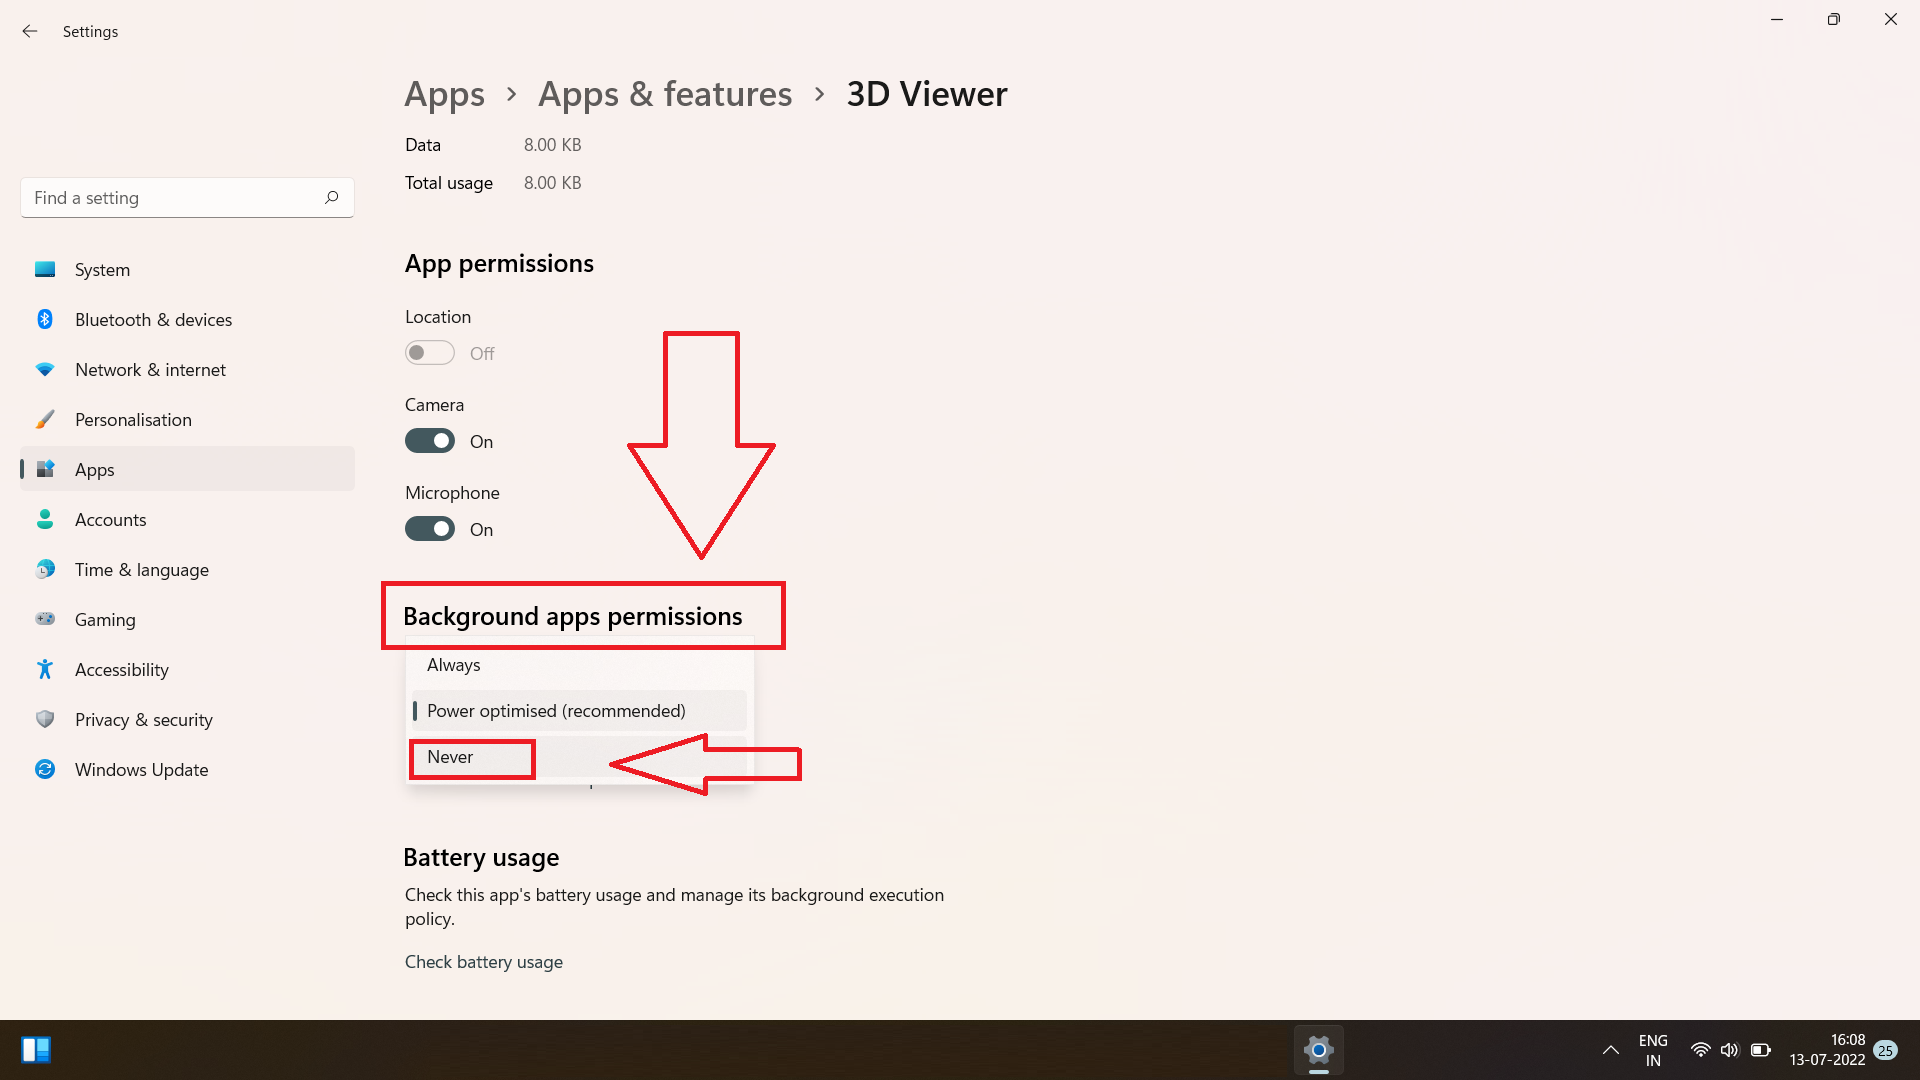Toggle the Location permission switch
Screen dimensions: 1920x1080
click(430, 353)
